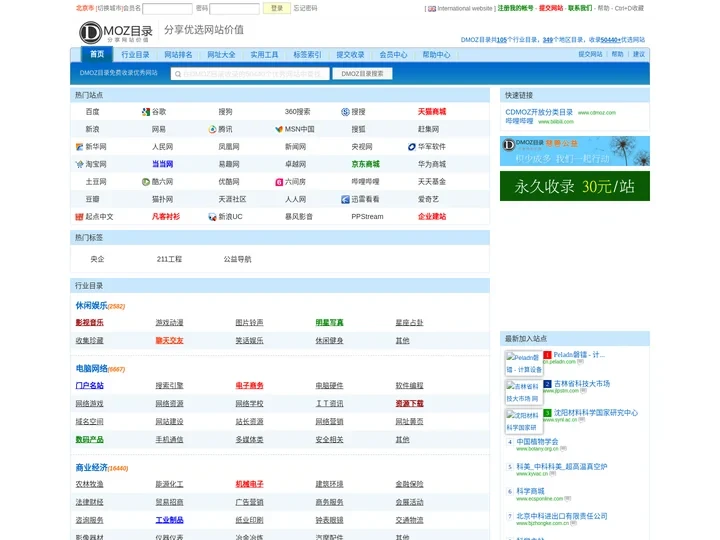The width and height of the screenshot is (720, 540).
Task: Open the 天猫商城 link
Action: (432, 112)
